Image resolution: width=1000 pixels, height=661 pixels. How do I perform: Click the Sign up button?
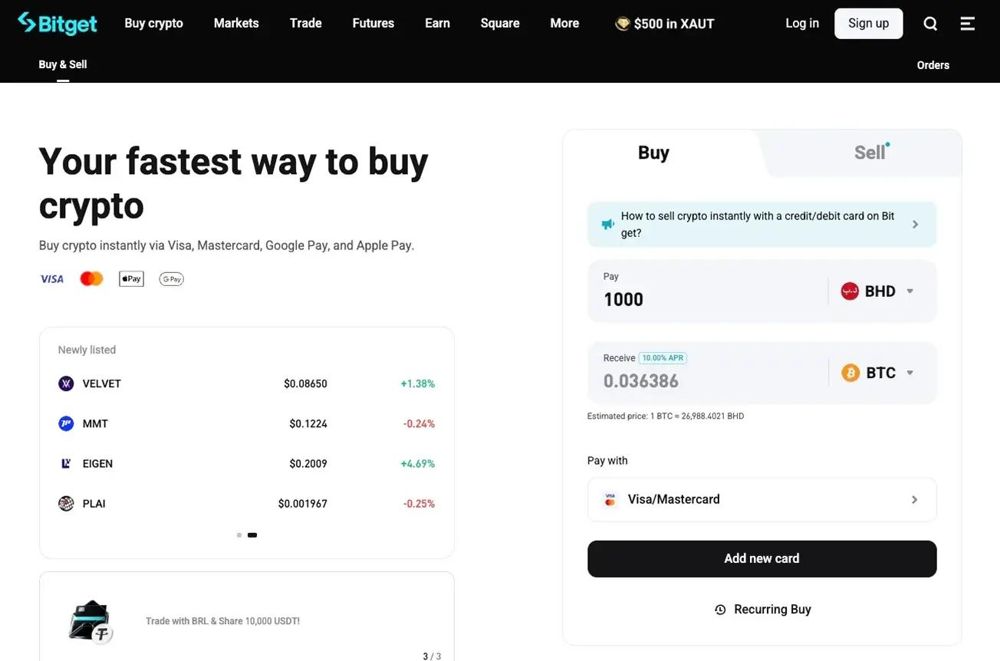pos(869,24)
